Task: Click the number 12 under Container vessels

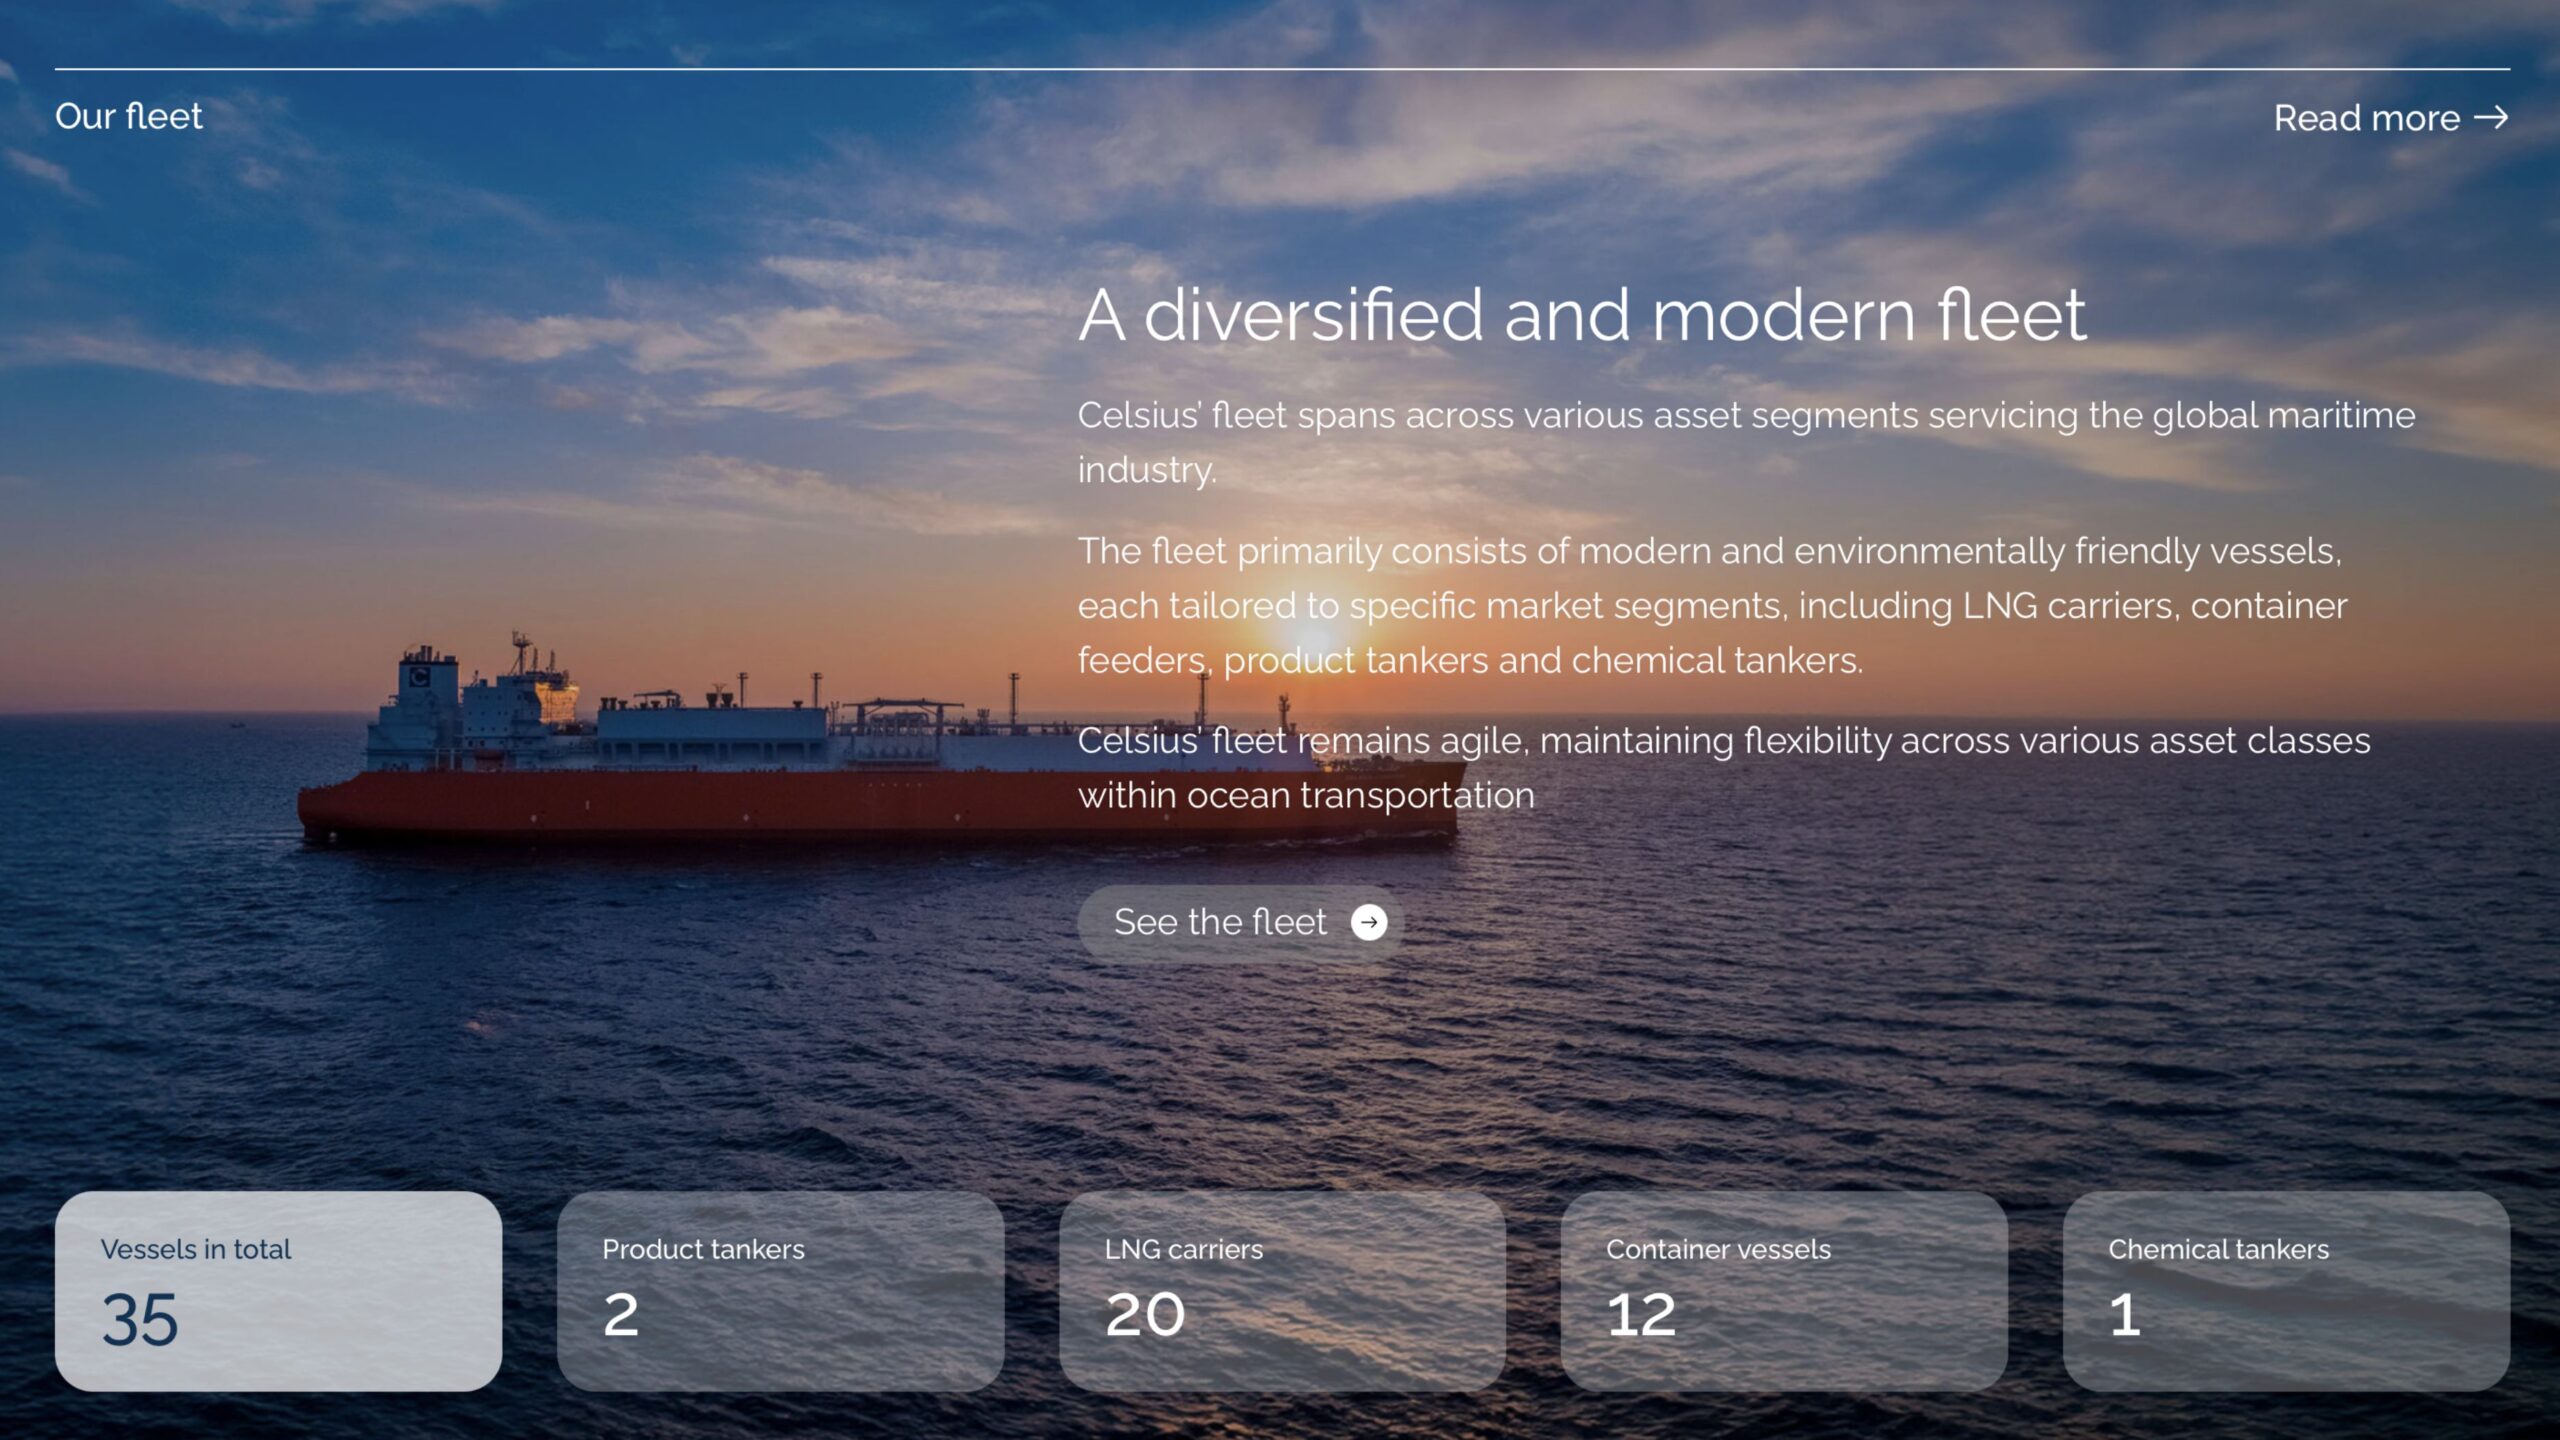Action: 1641,1315
